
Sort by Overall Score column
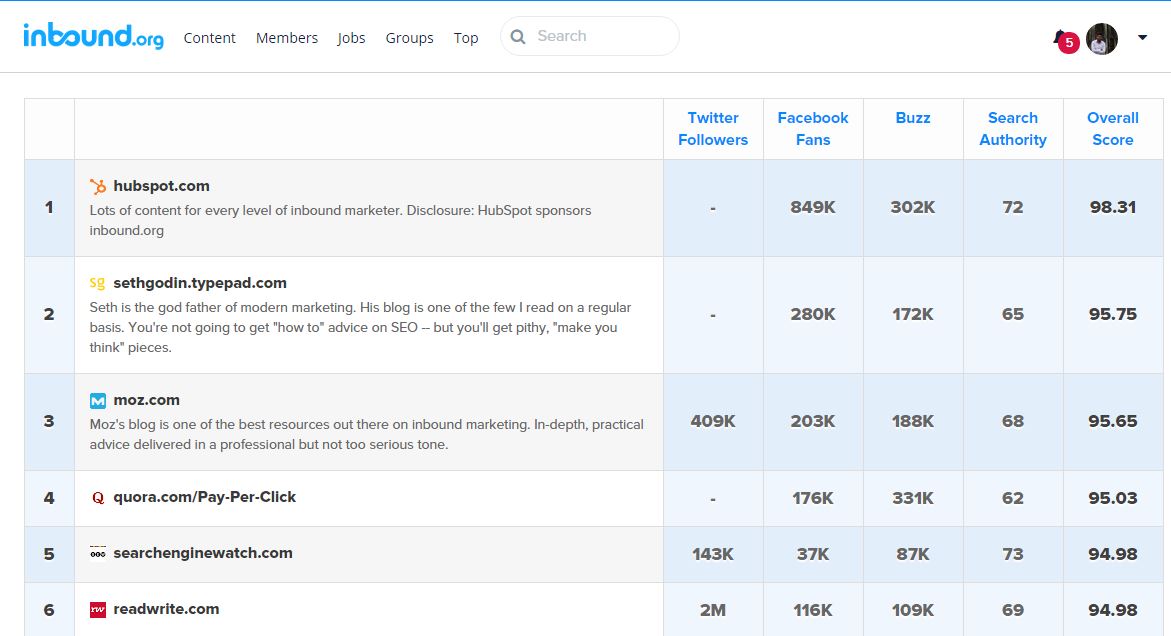coord(1113,128)
